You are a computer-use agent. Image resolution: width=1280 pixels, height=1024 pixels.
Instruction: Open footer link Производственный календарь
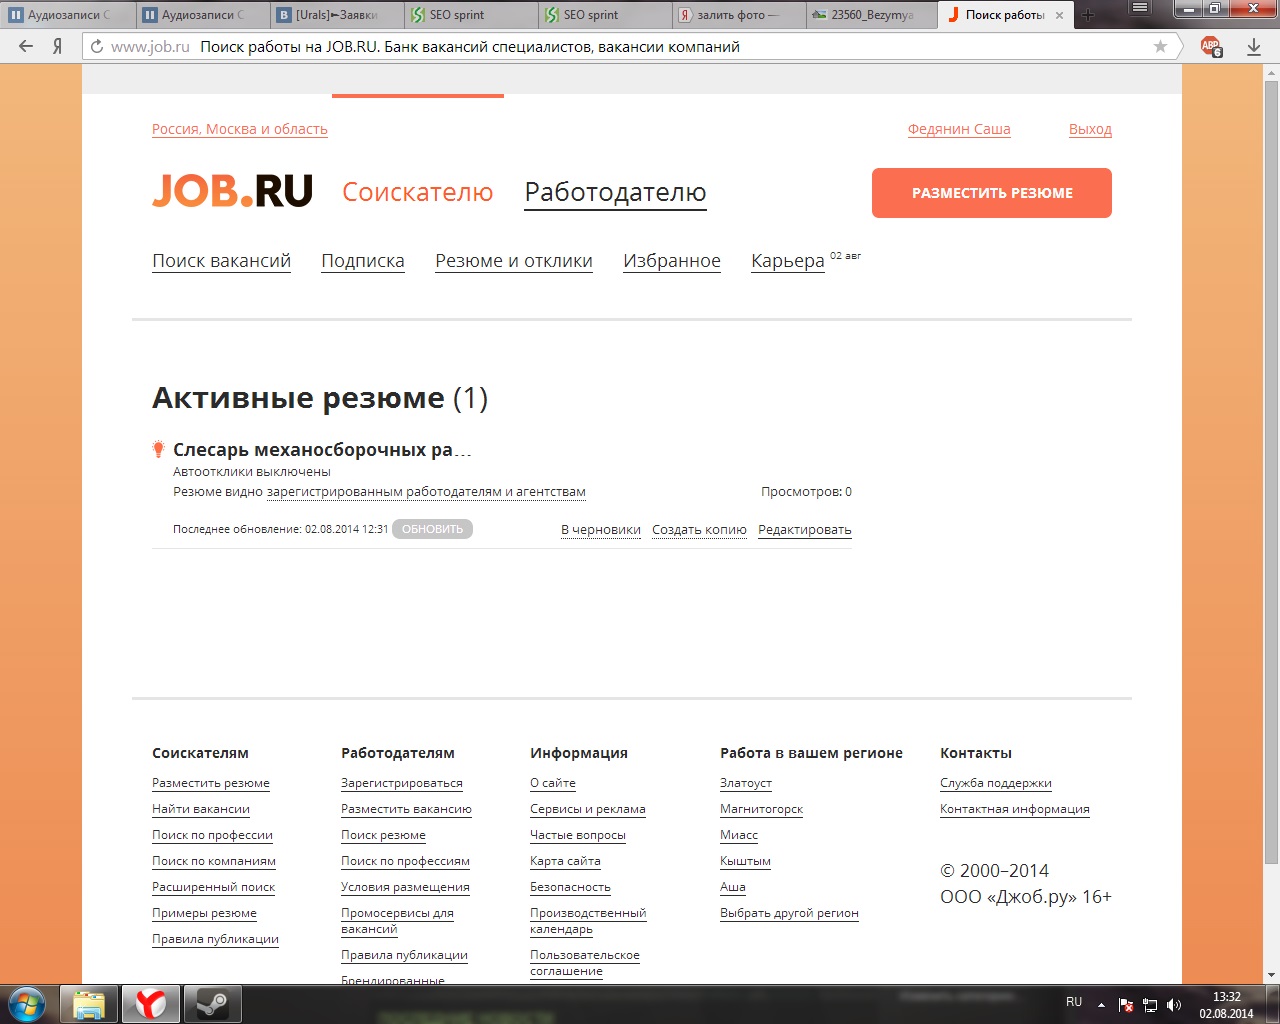click(588, 921)
